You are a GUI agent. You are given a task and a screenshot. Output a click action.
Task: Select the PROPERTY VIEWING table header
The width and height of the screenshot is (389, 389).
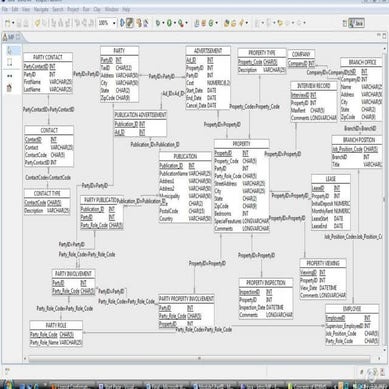[323, 263]
